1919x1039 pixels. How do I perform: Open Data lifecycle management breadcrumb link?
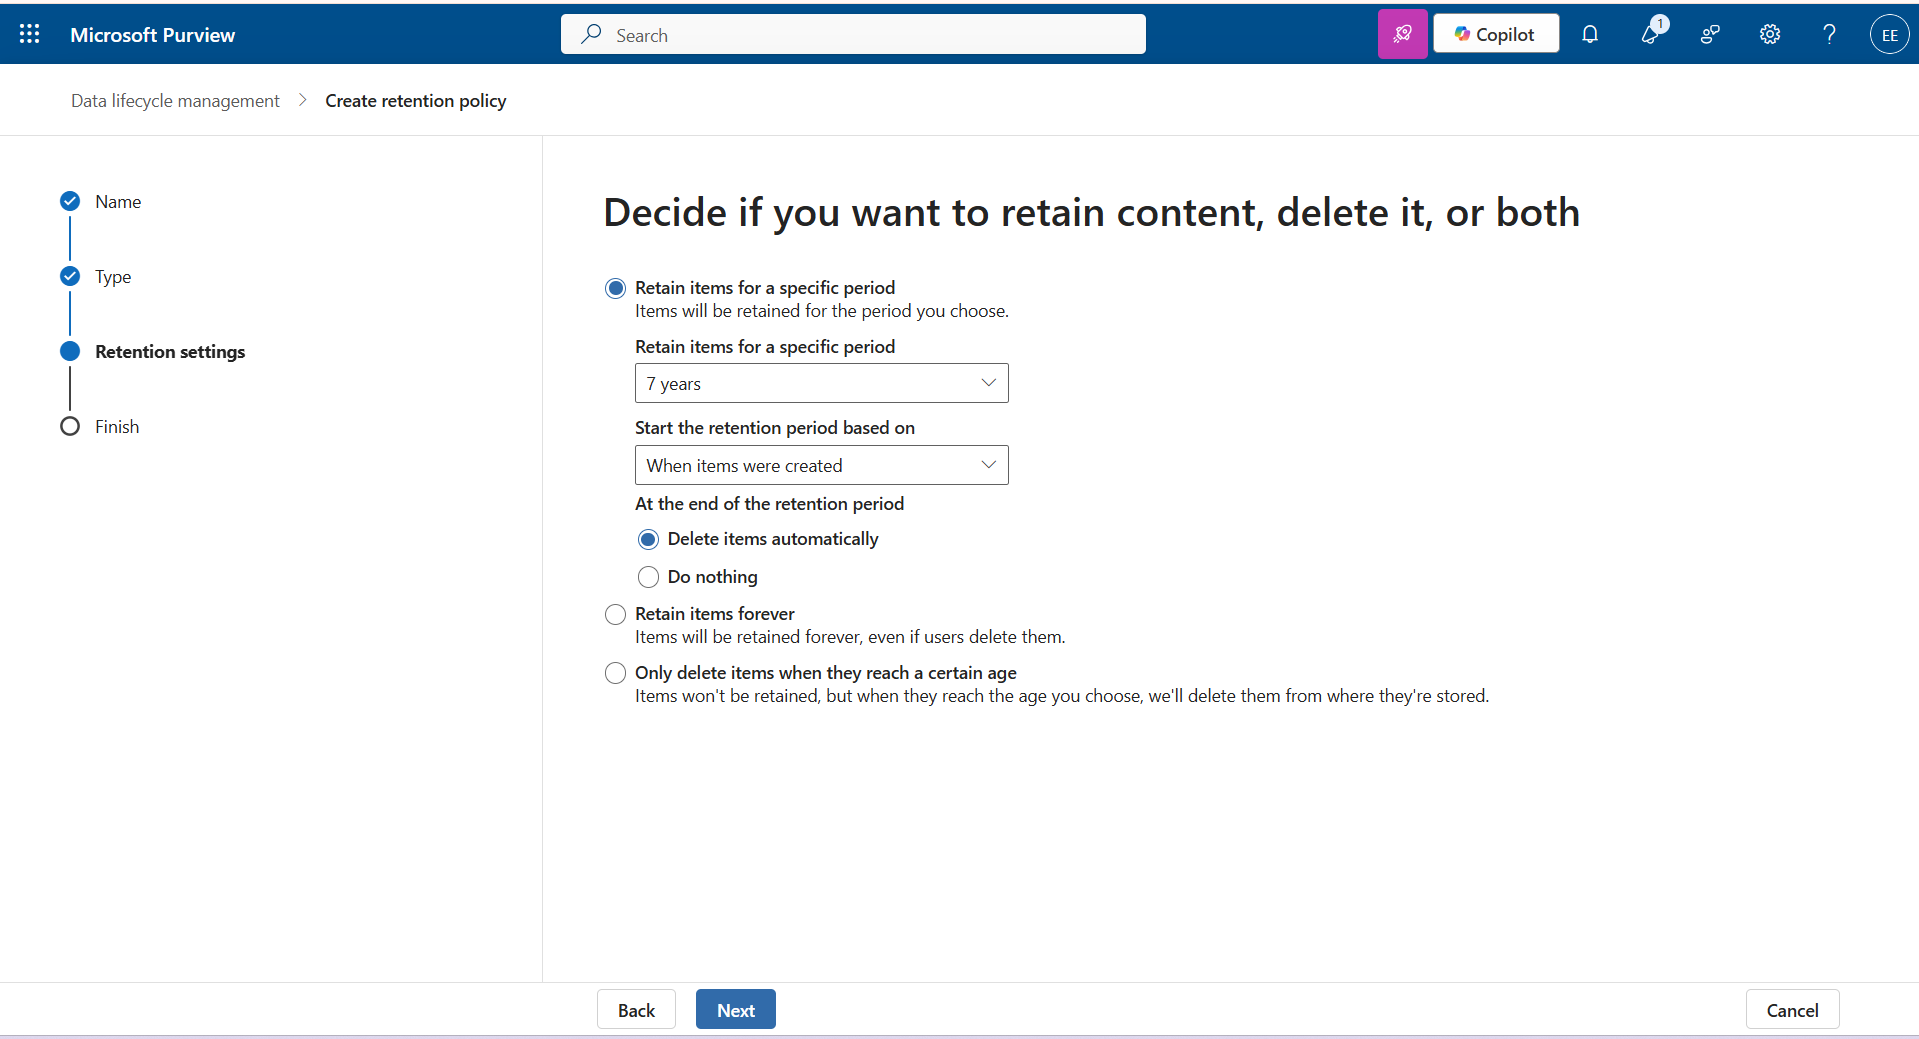174,100
